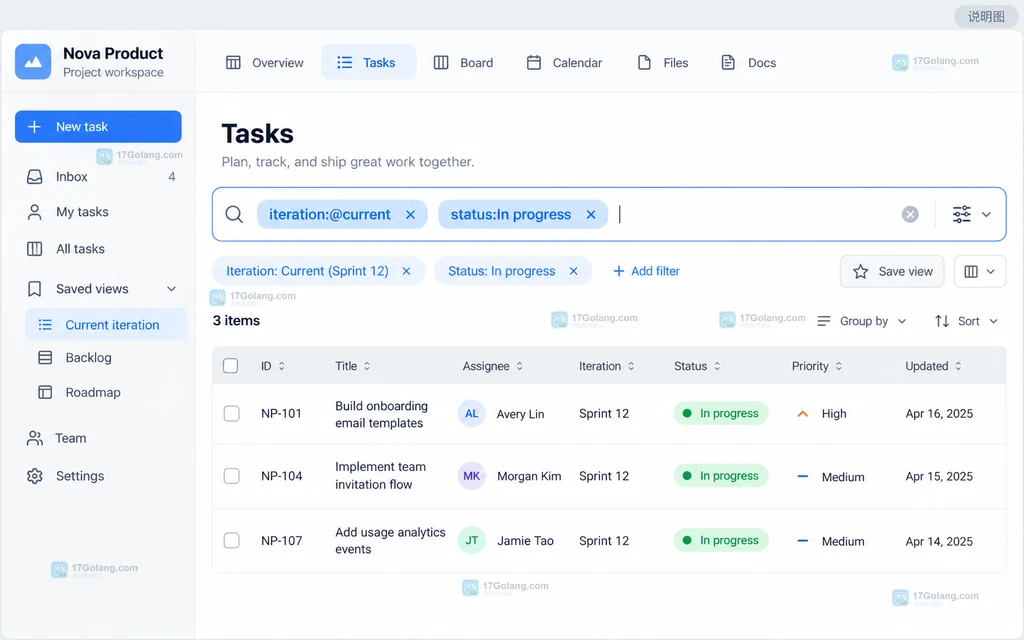Select the Current iteration saved view
The width and height of the screenshot is (1024, 640).
click(x=106, y=325)
